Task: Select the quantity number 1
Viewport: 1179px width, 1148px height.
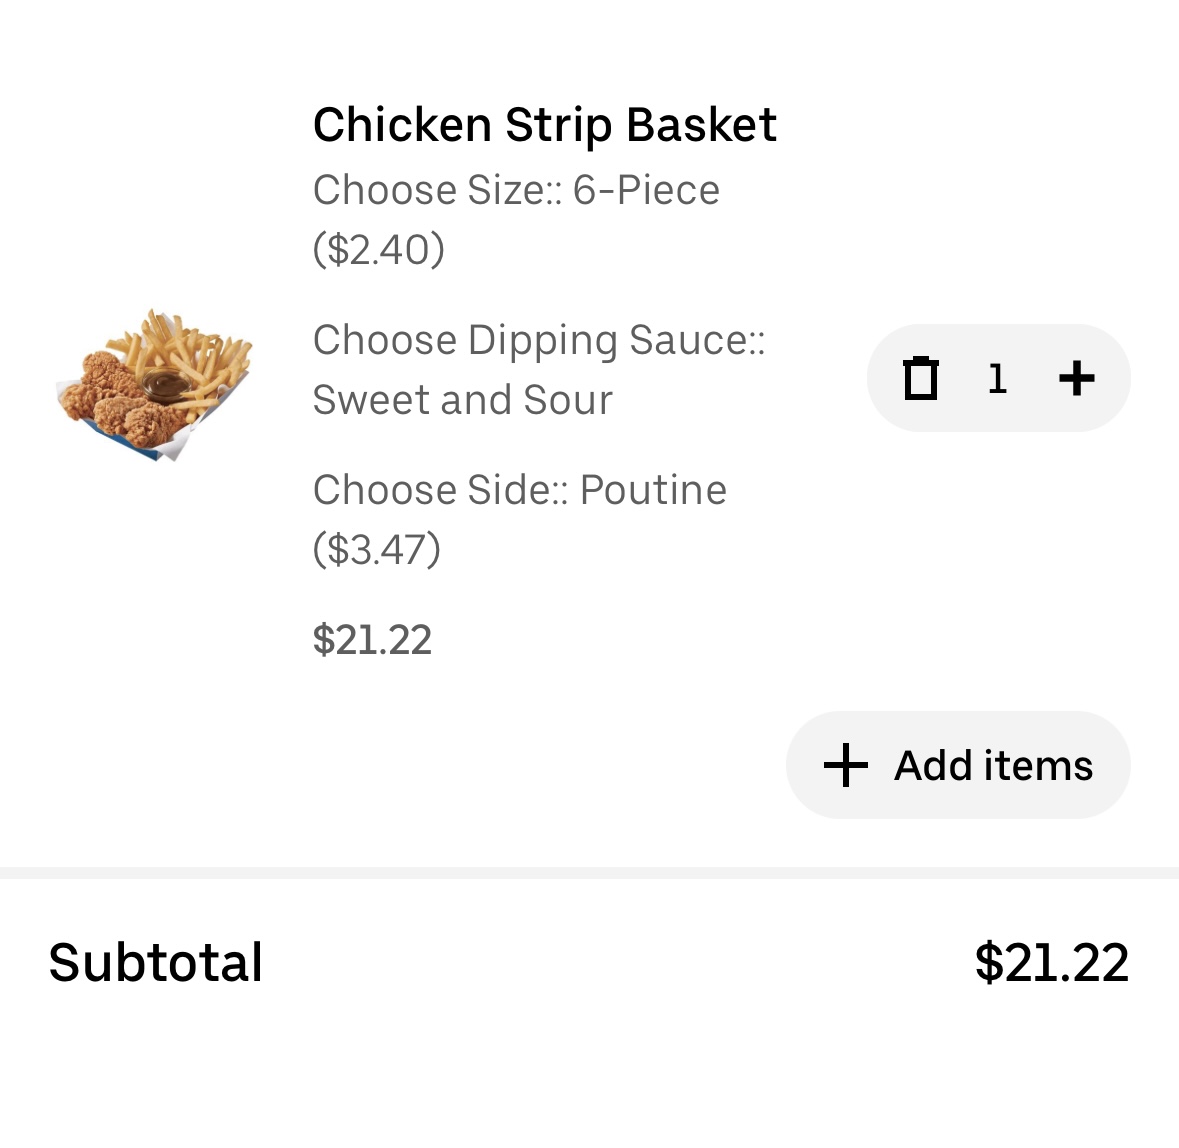Action: click(x=997, y=379)
